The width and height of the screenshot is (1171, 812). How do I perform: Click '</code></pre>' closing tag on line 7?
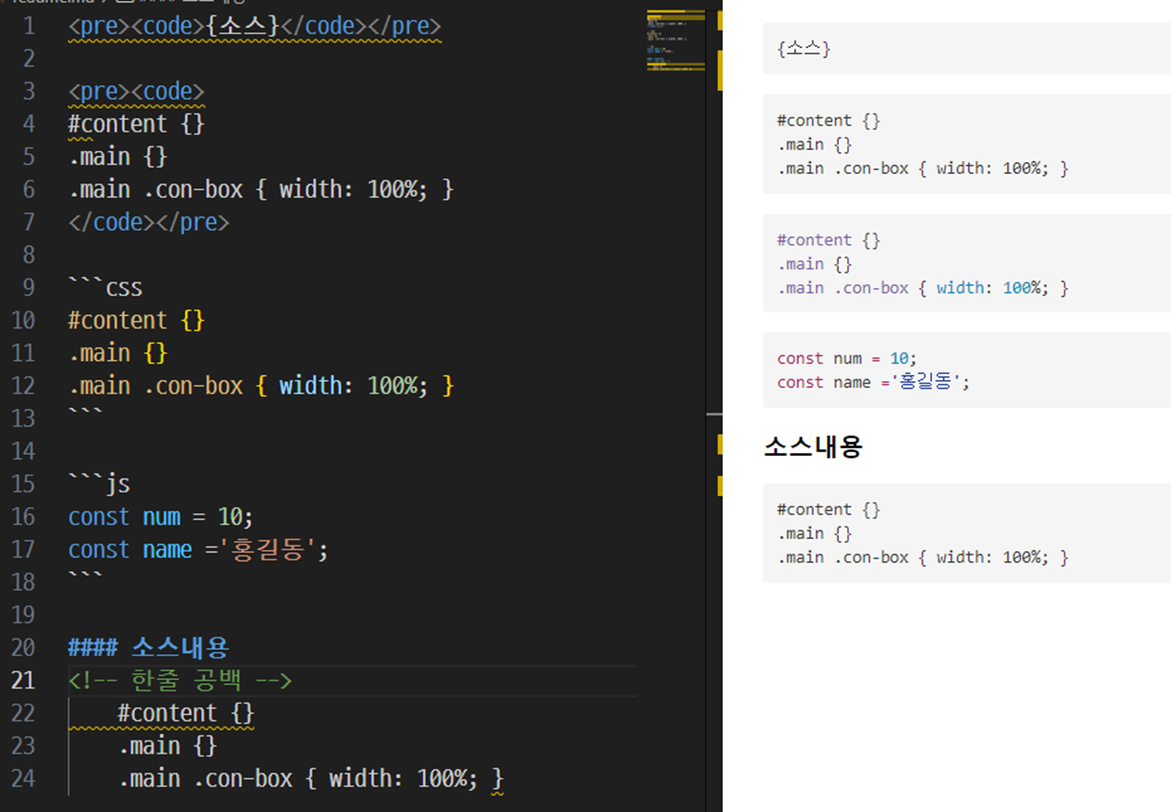point(149,223)
